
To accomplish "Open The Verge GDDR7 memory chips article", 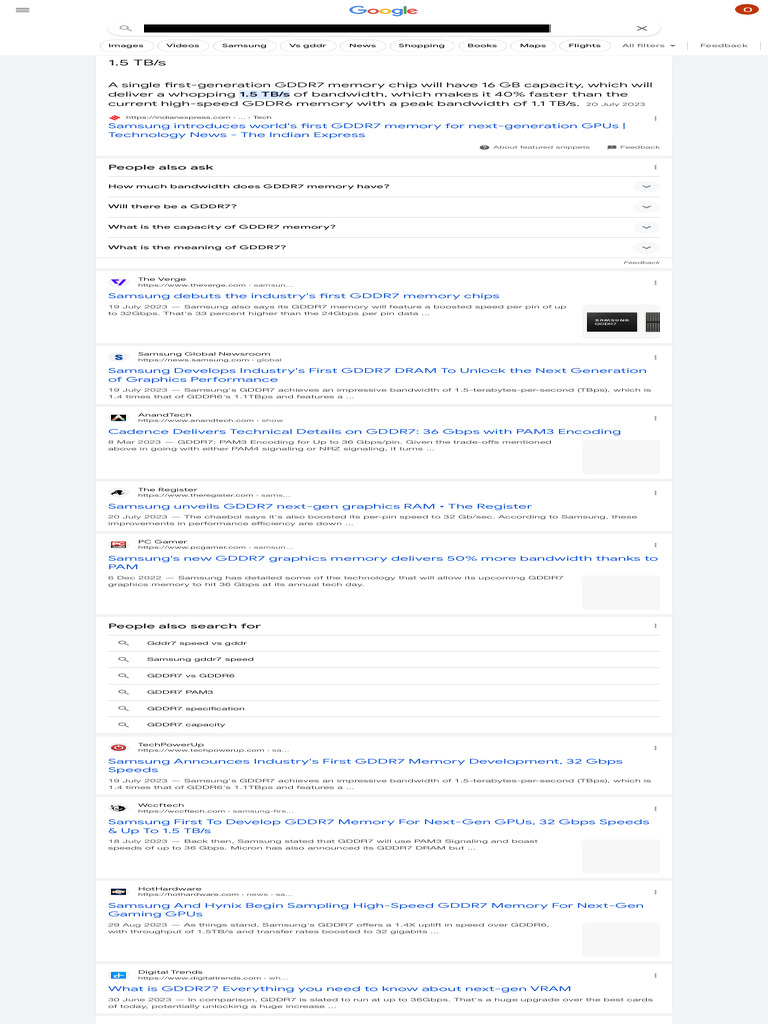I will [x=304, y=296].
